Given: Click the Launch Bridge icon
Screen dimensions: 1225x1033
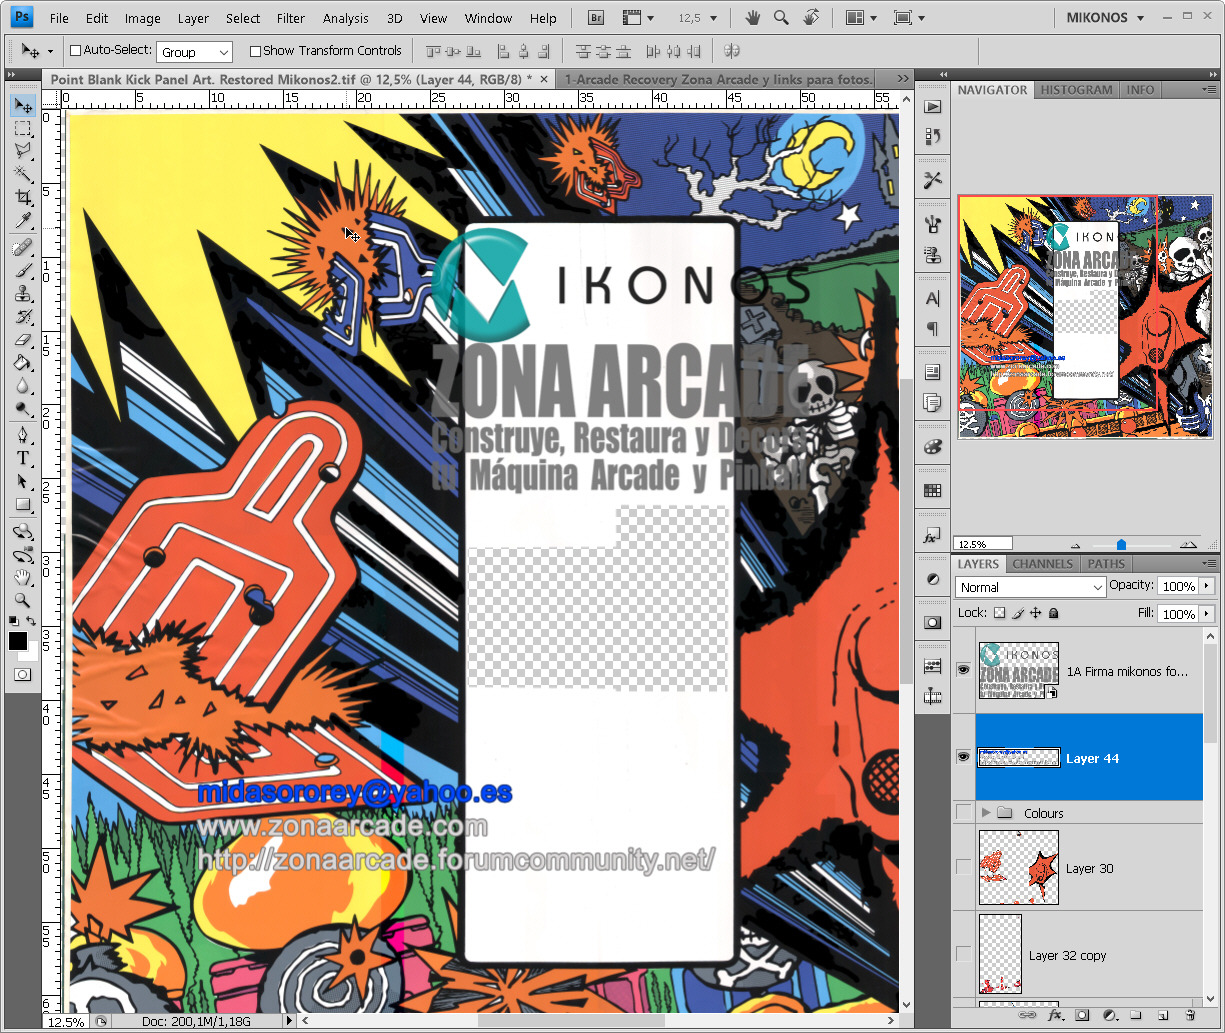Looking at the screenshot, I should [596, 18].
